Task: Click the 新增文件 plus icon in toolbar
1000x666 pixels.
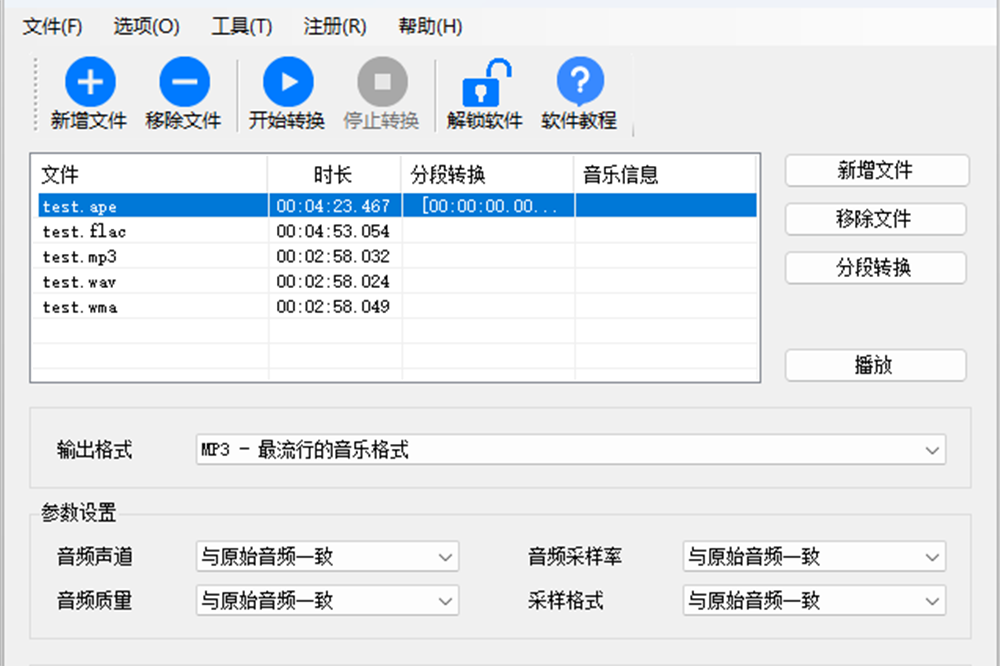Action: [x=90, y=83]
